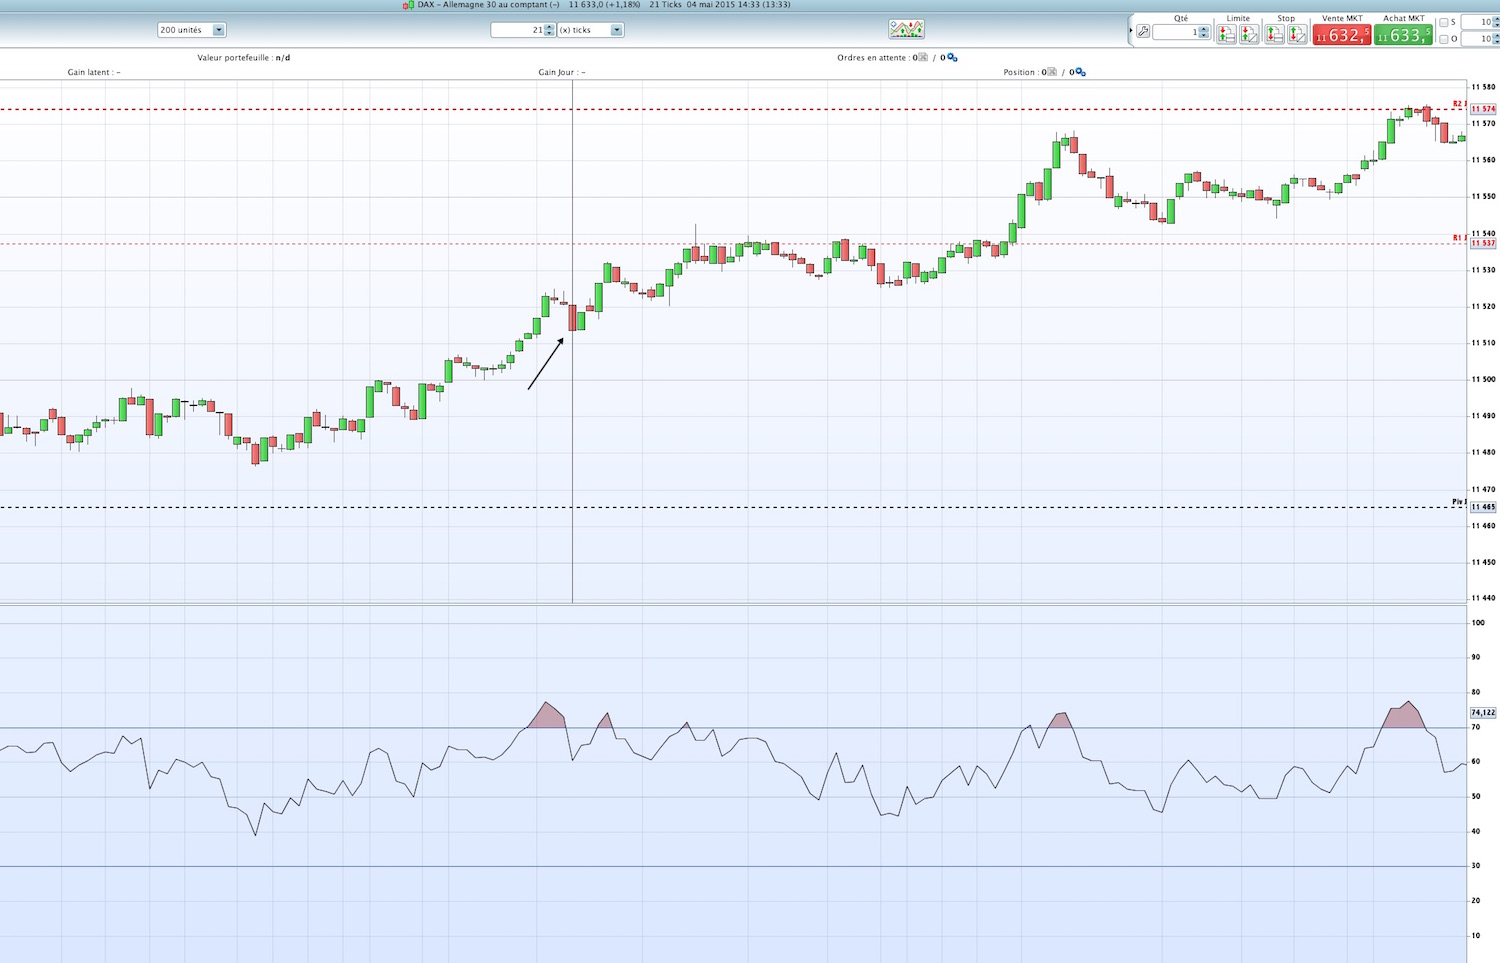Image resolution: width=1500 pixels, height=963 pixels.
Task: Decrease the tick count with the down arrow
Action: (x=549, y=33)
